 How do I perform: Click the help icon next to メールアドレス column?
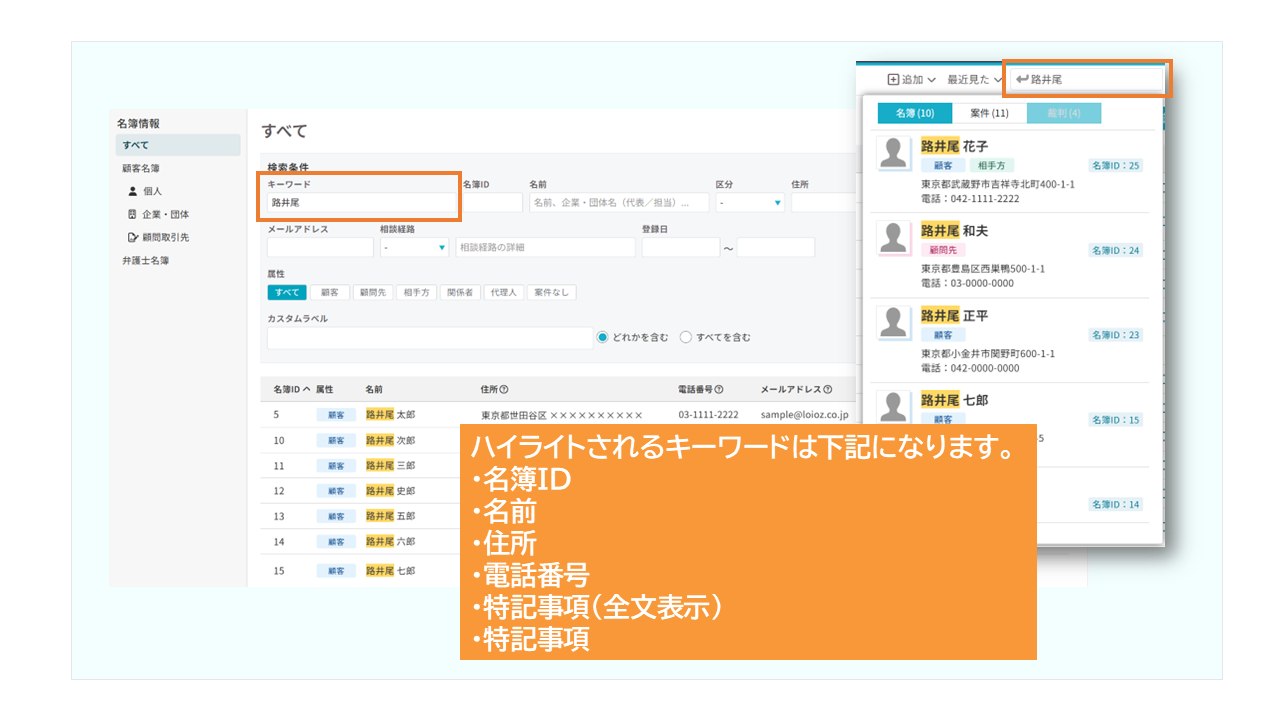(826, 389)
